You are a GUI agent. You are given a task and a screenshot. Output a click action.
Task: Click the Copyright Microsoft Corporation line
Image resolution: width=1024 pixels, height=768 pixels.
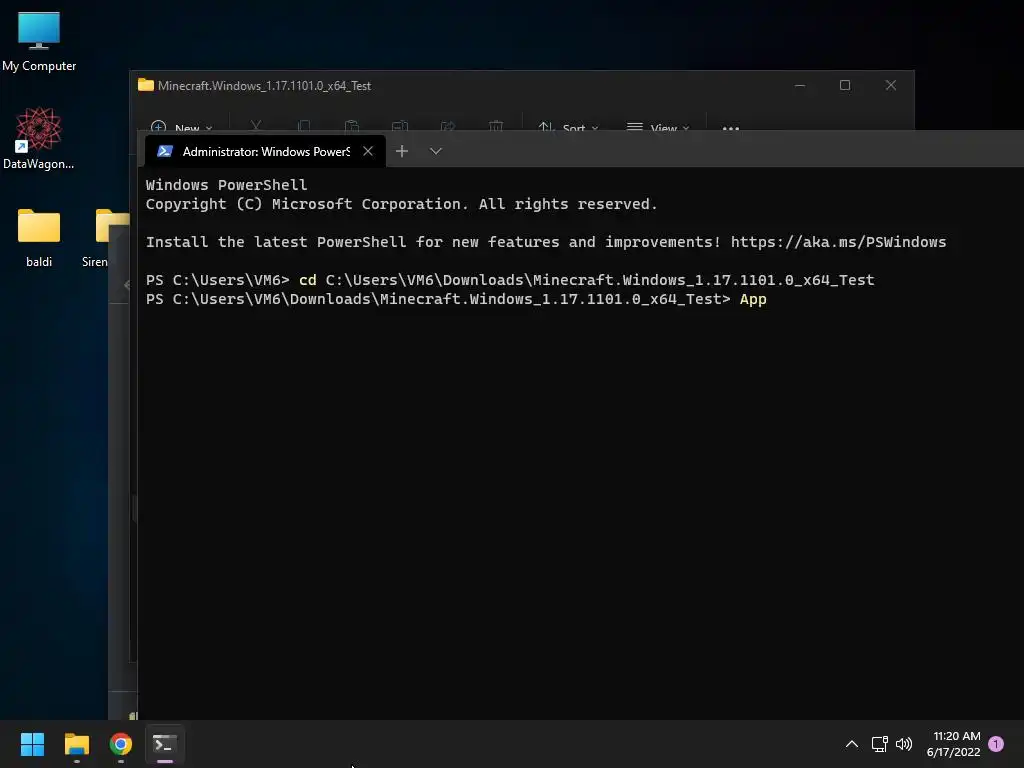[401, 204]
